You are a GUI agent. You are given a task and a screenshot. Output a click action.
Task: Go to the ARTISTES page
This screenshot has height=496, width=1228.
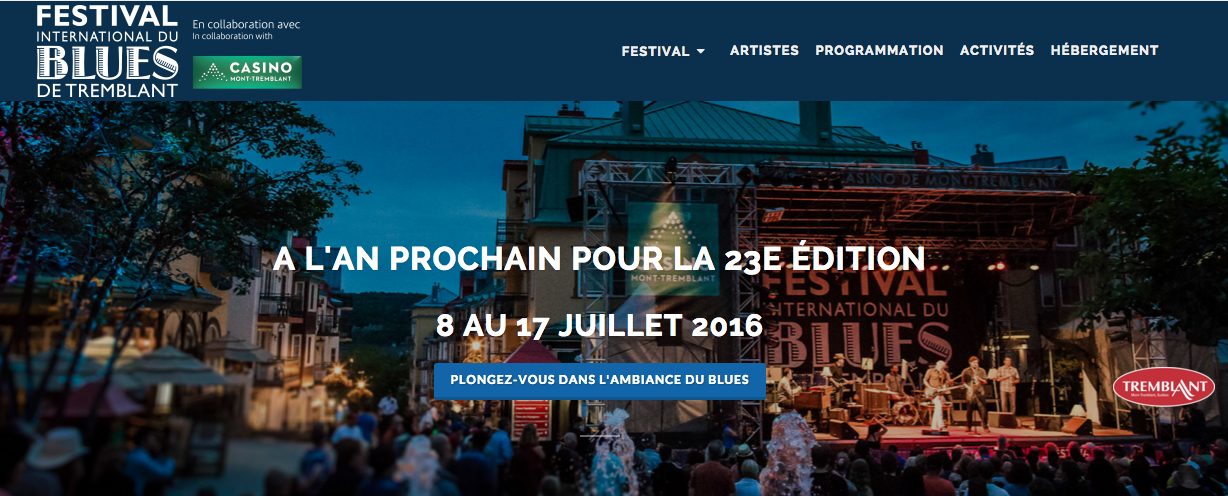tap(764, 50)
